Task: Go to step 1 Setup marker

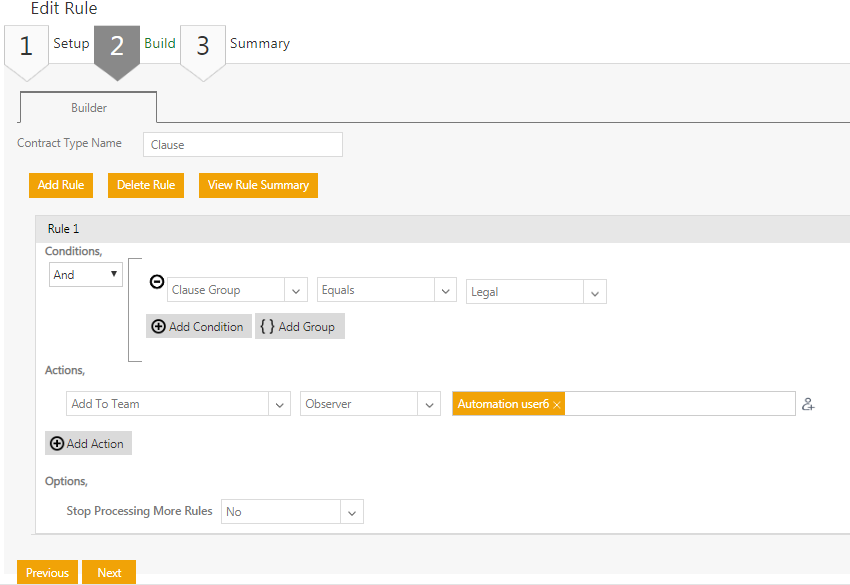Action: coord(26,47)
